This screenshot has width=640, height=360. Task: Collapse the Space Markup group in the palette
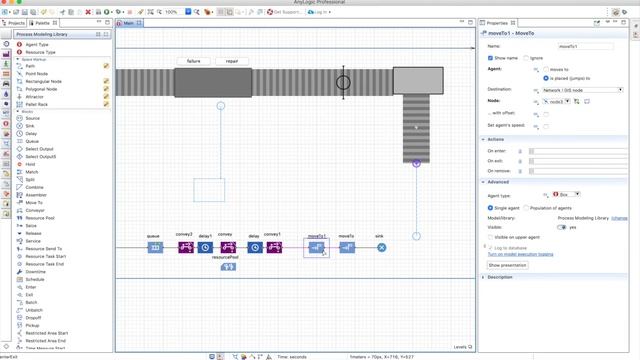18,60
